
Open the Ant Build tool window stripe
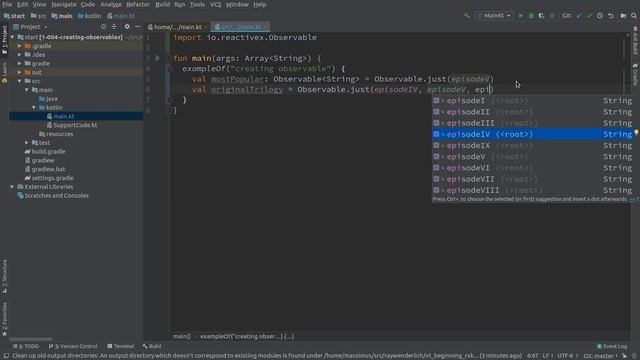[x=635, y=41]
